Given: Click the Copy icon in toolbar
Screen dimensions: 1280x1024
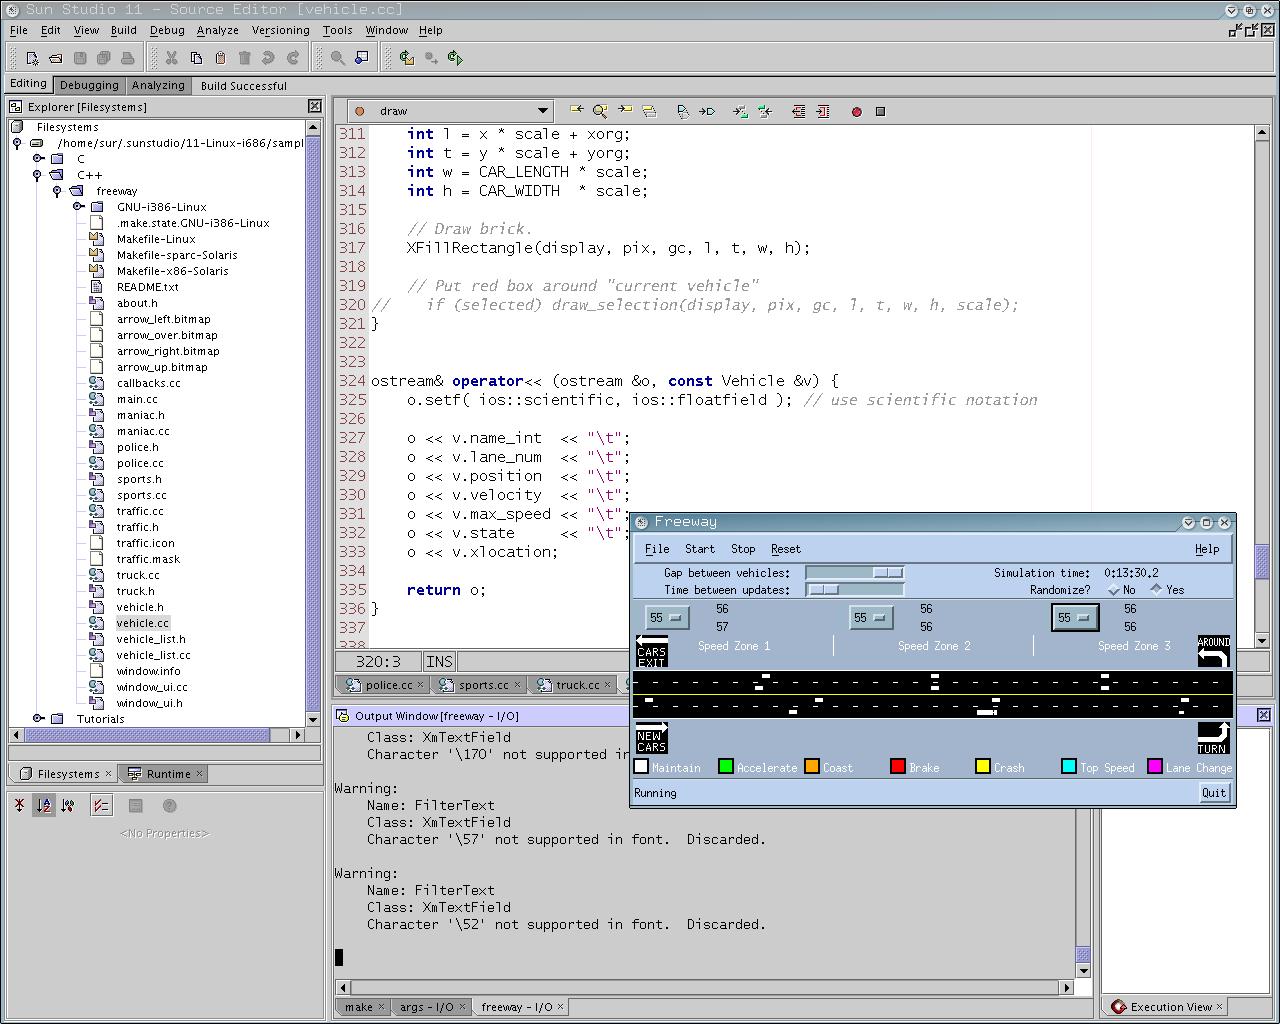Looking at the screenshot, I should tap(196, 58).
